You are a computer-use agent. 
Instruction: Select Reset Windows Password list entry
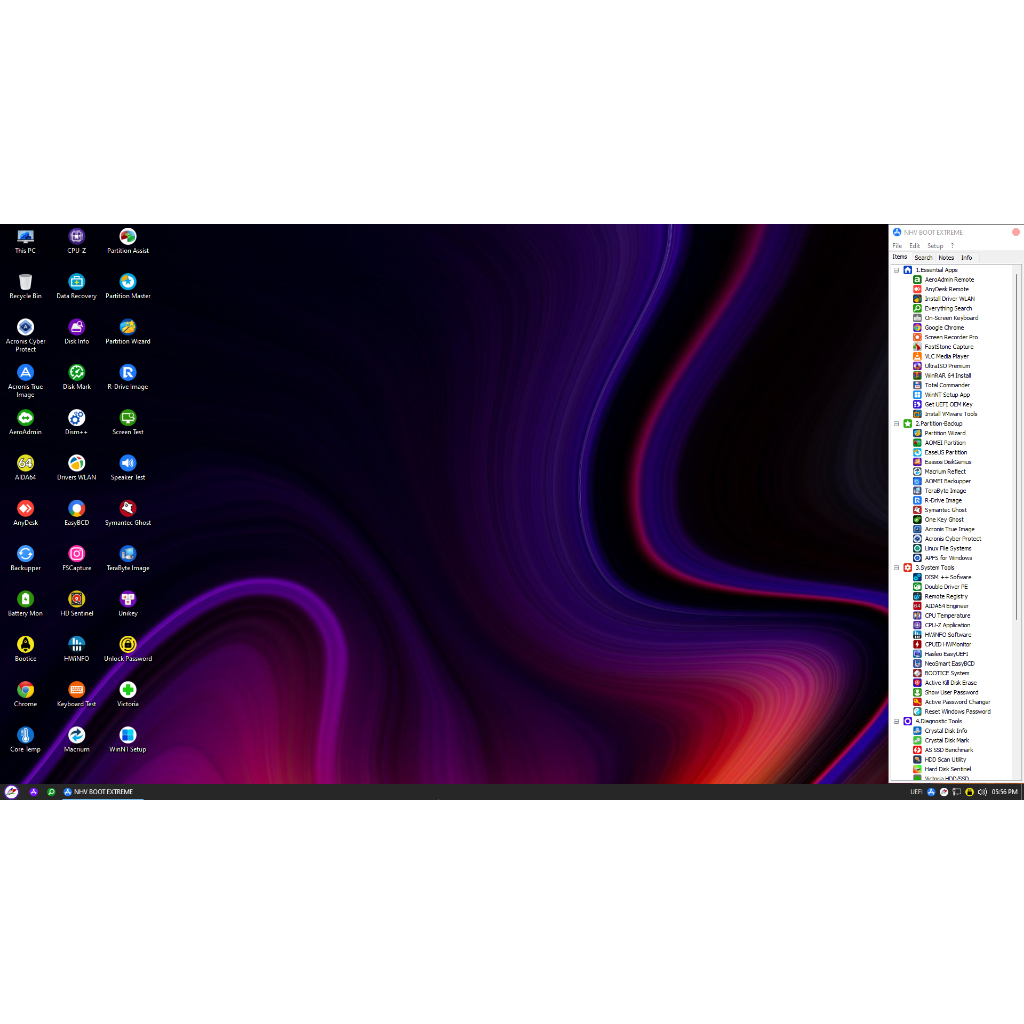pos(957,711)
